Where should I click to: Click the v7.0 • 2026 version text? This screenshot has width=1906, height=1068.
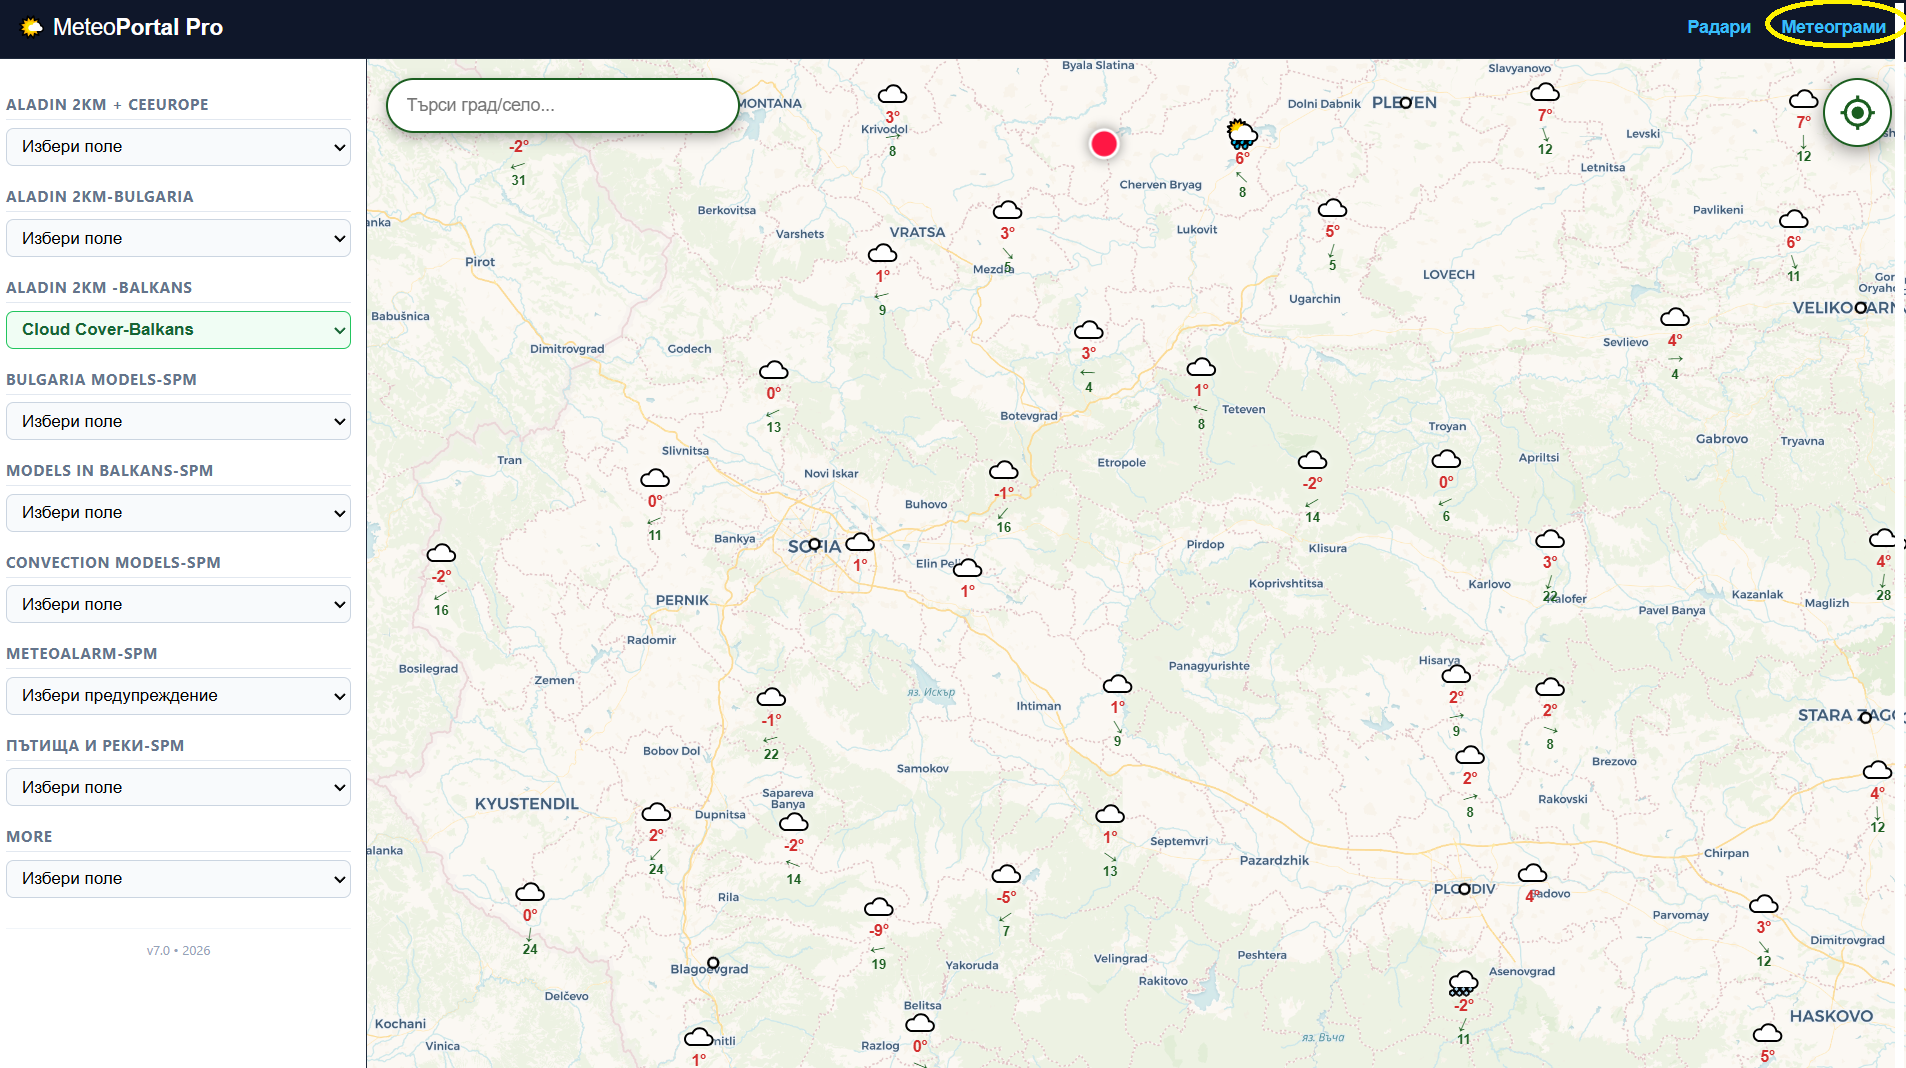178,951
